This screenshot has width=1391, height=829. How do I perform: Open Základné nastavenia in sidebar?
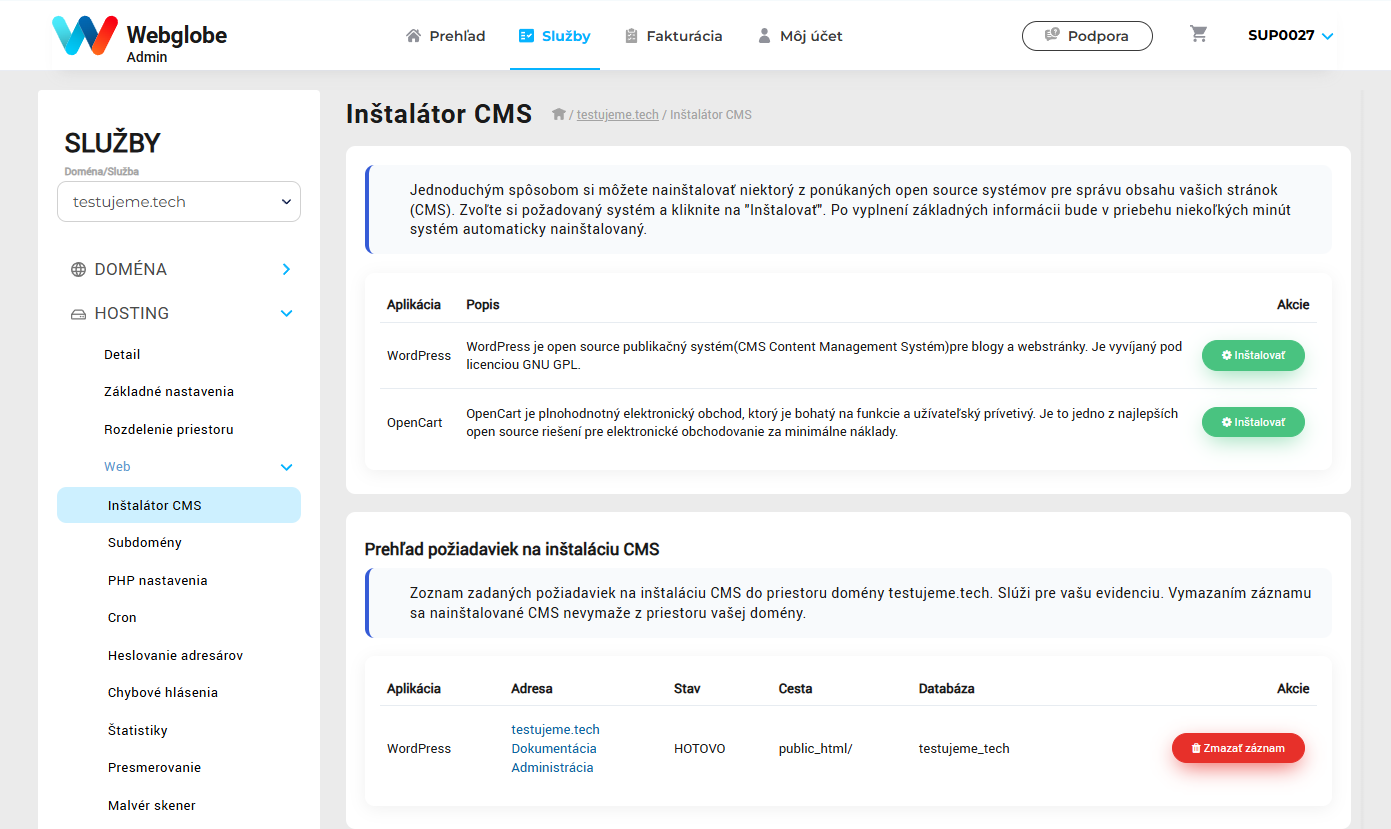[x=169, y=391]
